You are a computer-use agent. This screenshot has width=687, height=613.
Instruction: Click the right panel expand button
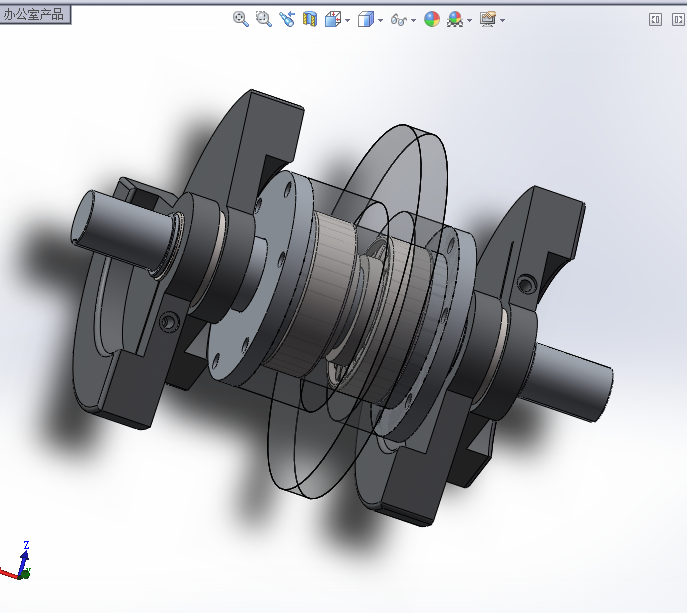(677, 19)
